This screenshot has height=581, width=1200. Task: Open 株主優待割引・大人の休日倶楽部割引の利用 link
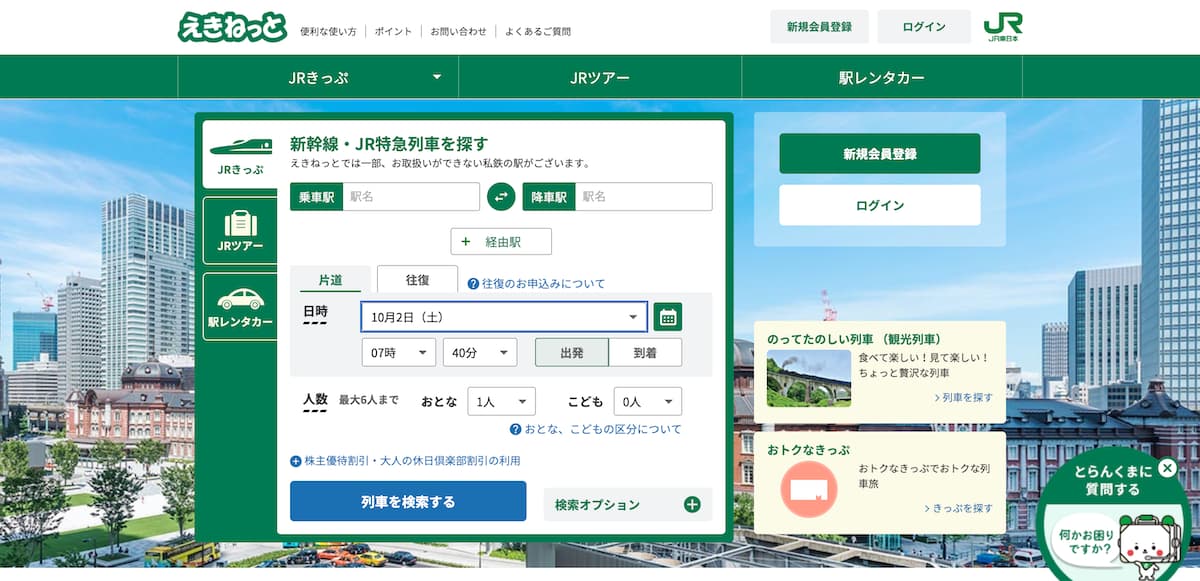pos(412,461)
